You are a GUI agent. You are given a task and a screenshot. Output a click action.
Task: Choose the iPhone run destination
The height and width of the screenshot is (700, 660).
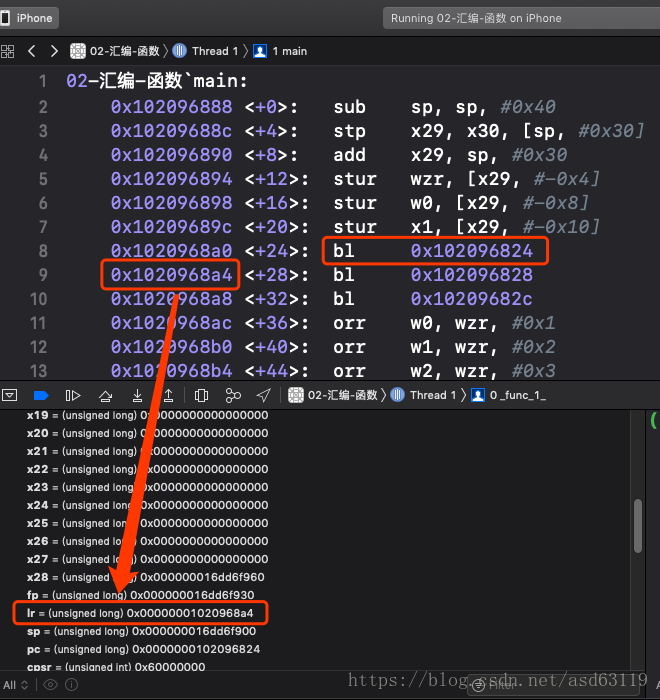[x=29, y=18]
